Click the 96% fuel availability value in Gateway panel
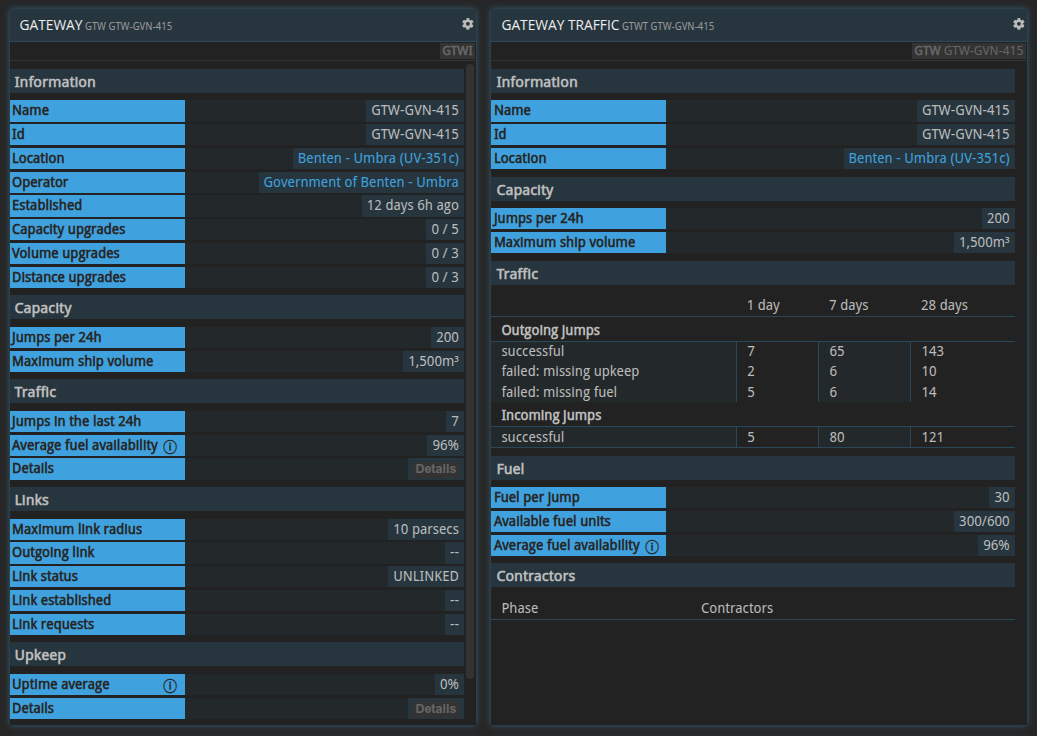The width and height of the screenshot is (1037, 736). tap(445, 445)
